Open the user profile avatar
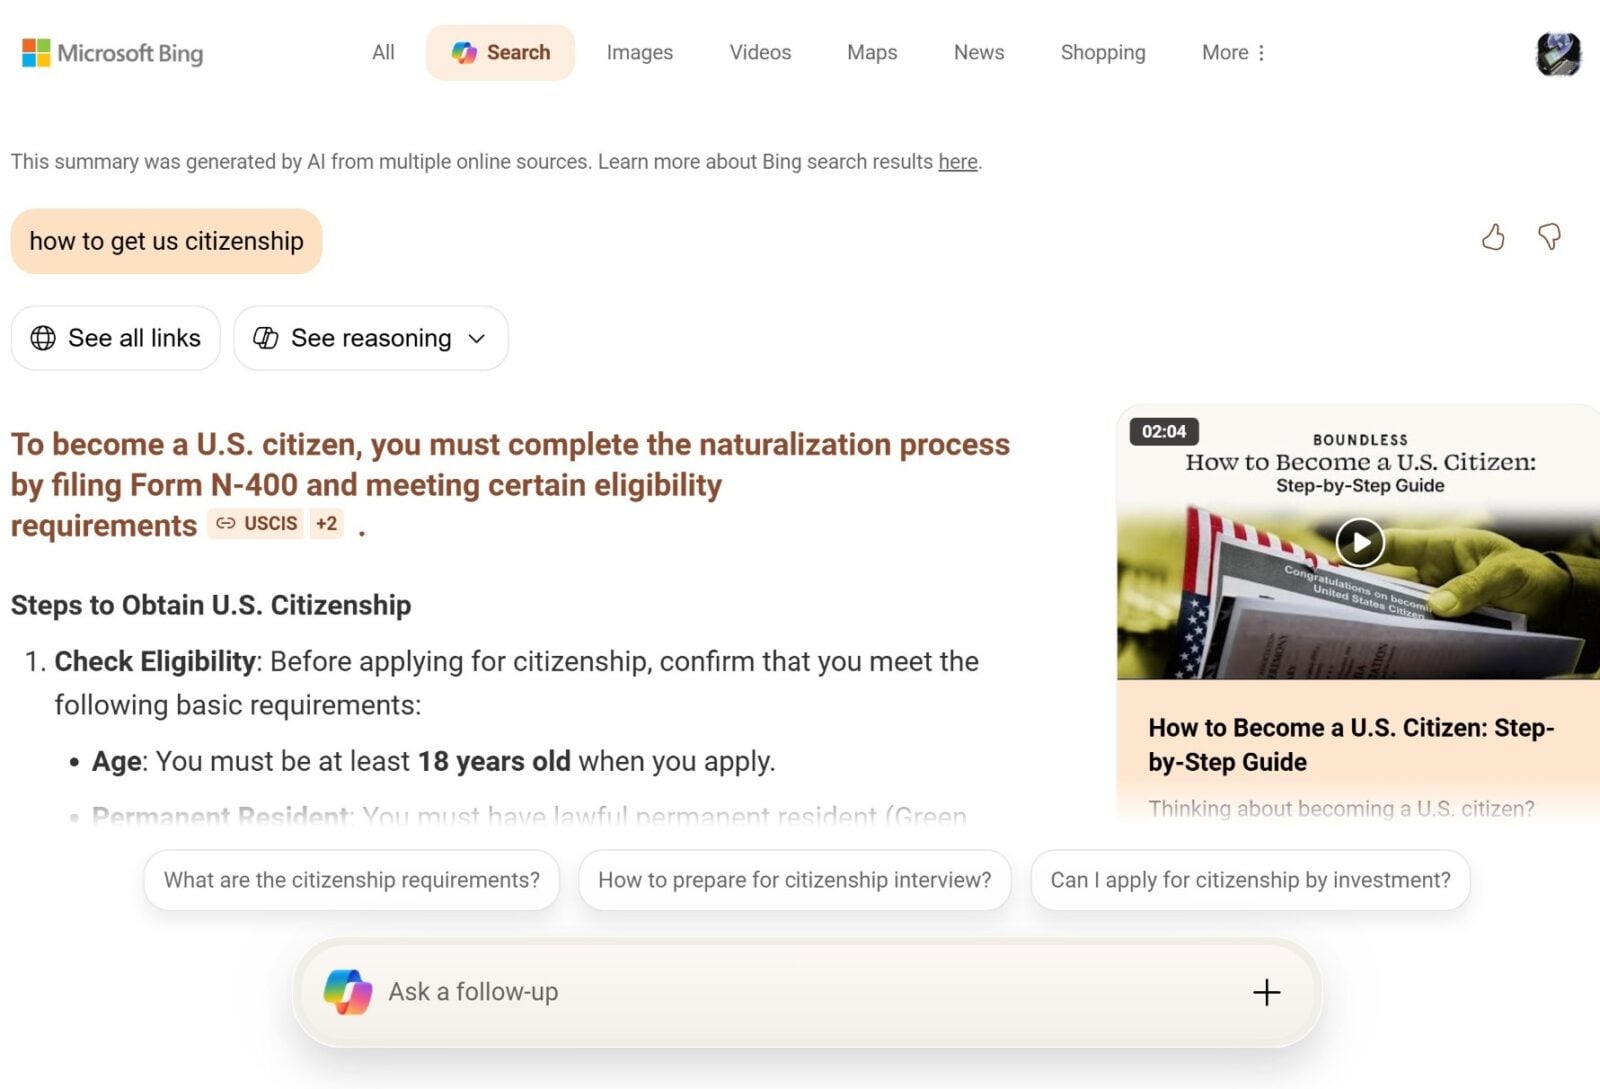Screen dimensions: 1600x1089 [1557, 53]
